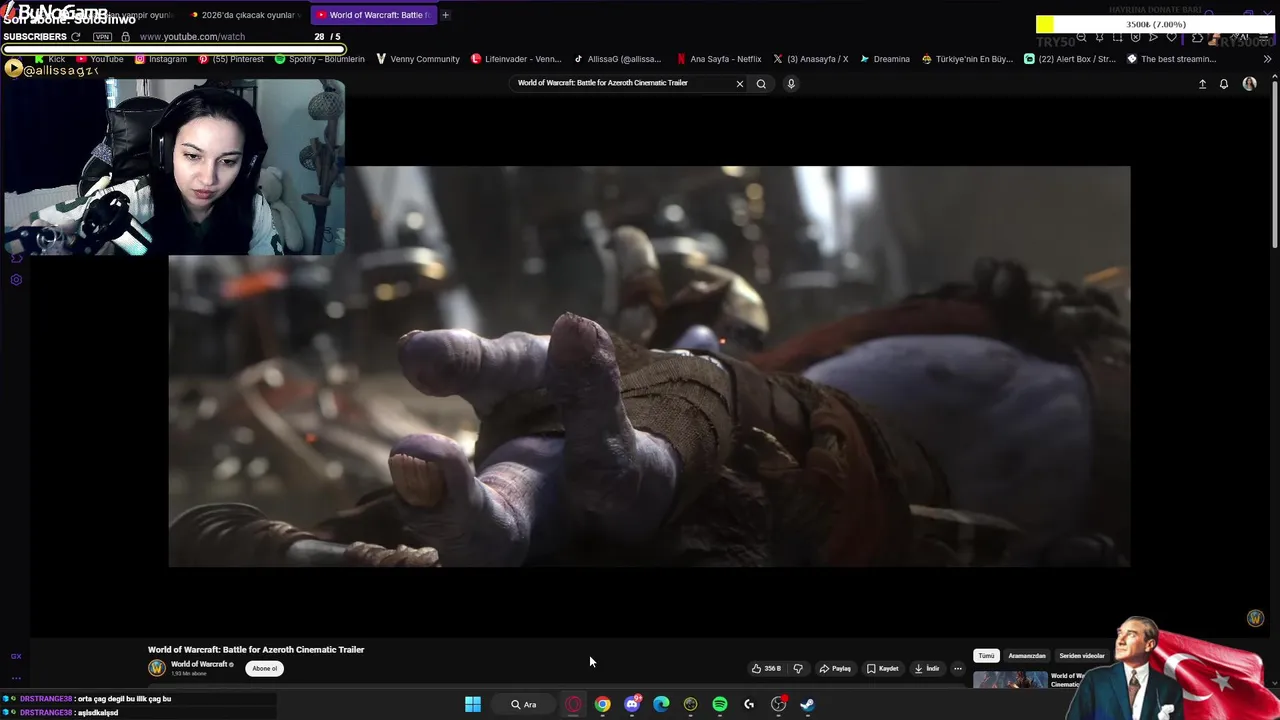1280x720 pixels.
Task: Open the World of Warcraft channel name
Action: (199, 664)
